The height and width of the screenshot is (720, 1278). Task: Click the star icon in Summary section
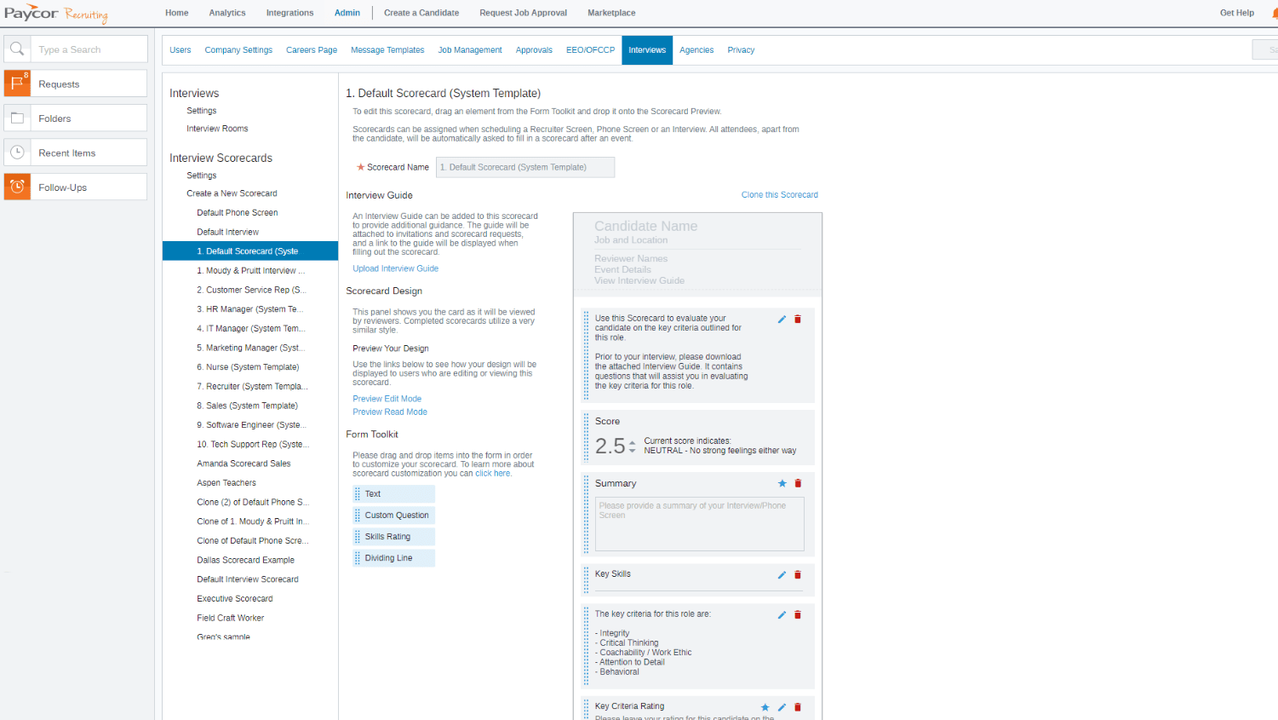(782, 484)
